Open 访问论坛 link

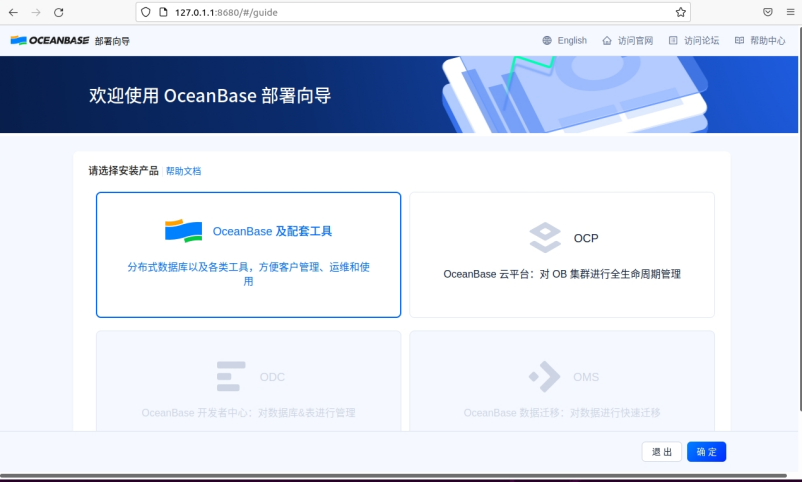pyautogui.click(x=702, y=40)
